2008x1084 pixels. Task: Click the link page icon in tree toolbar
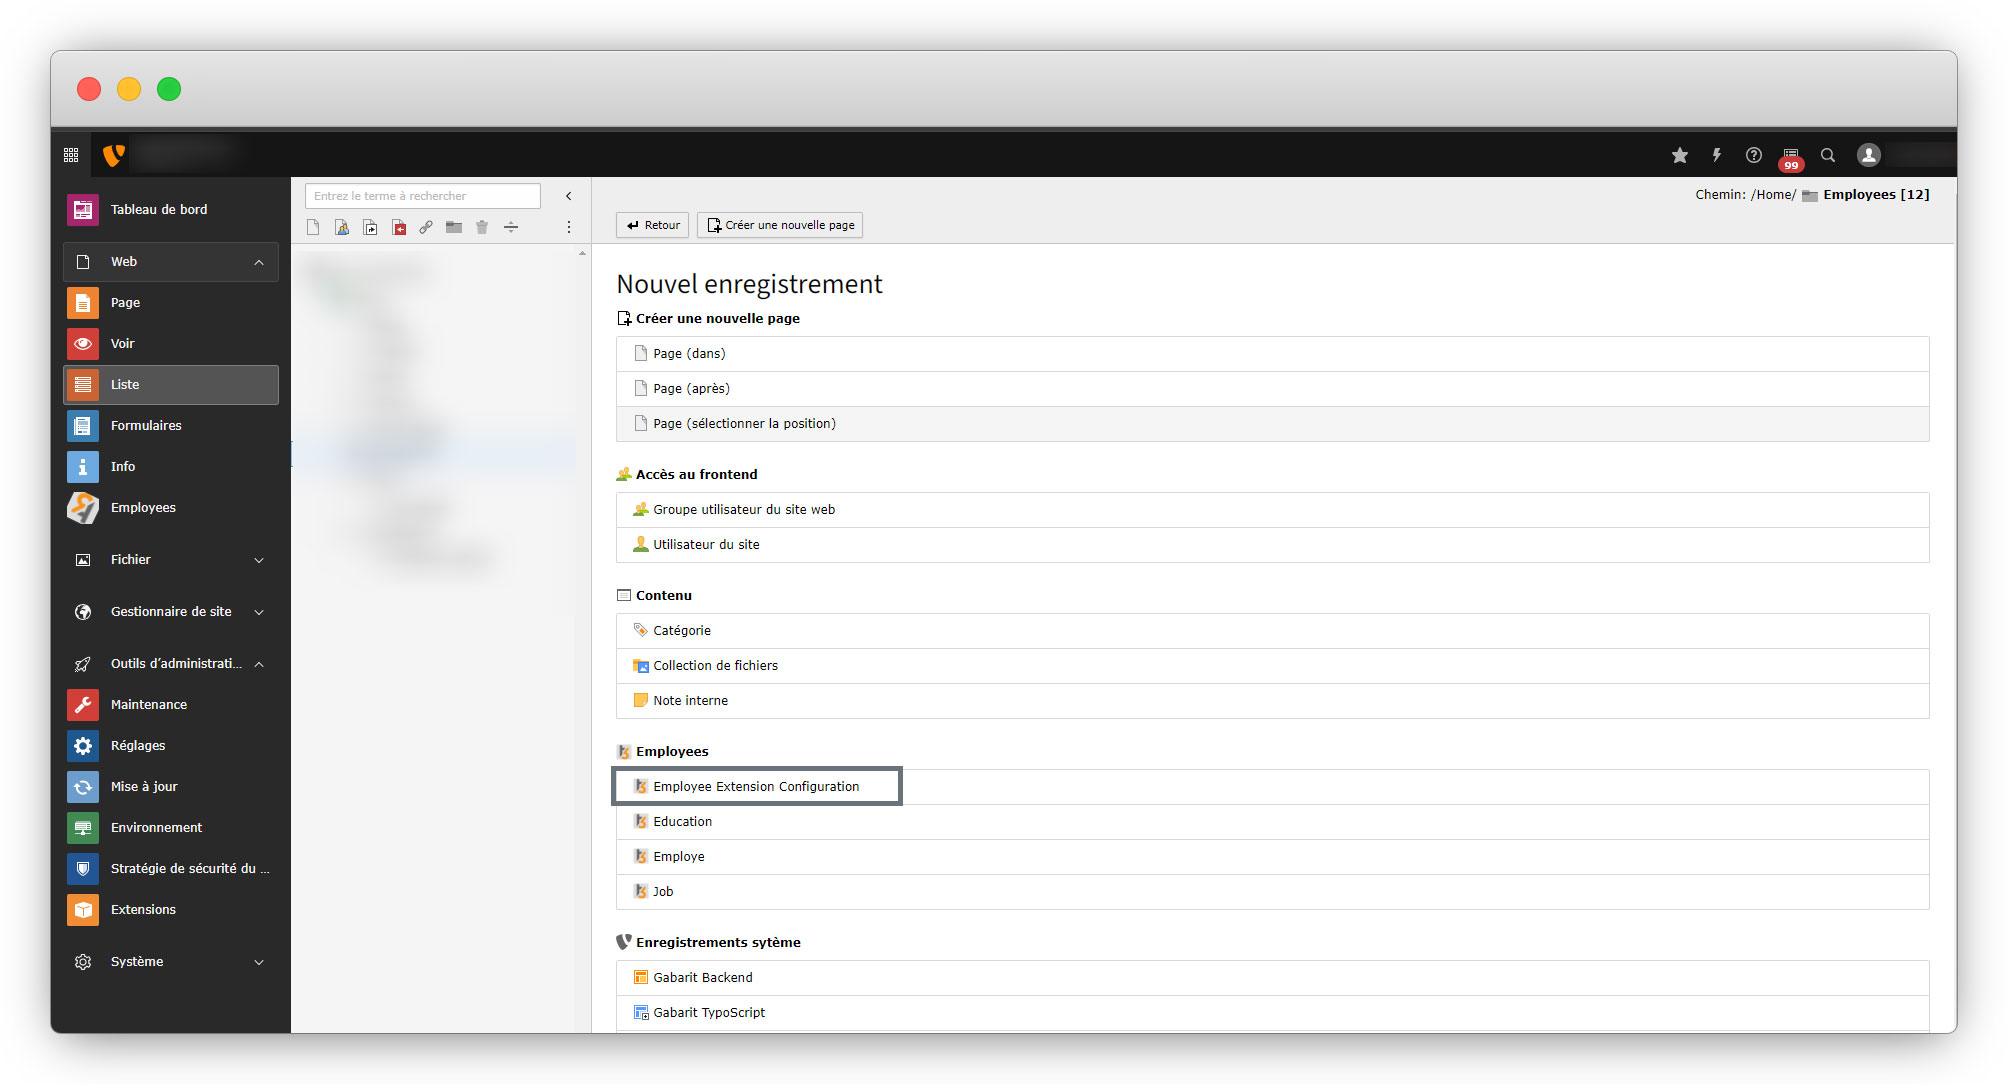coord(426,228)
